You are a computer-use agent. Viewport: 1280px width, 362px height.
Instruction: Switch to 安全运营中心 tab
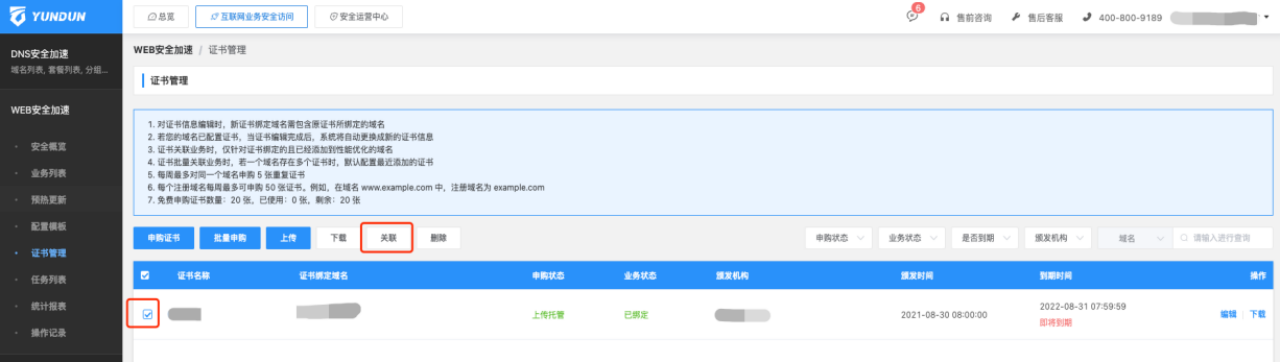(x=358, y=17)
